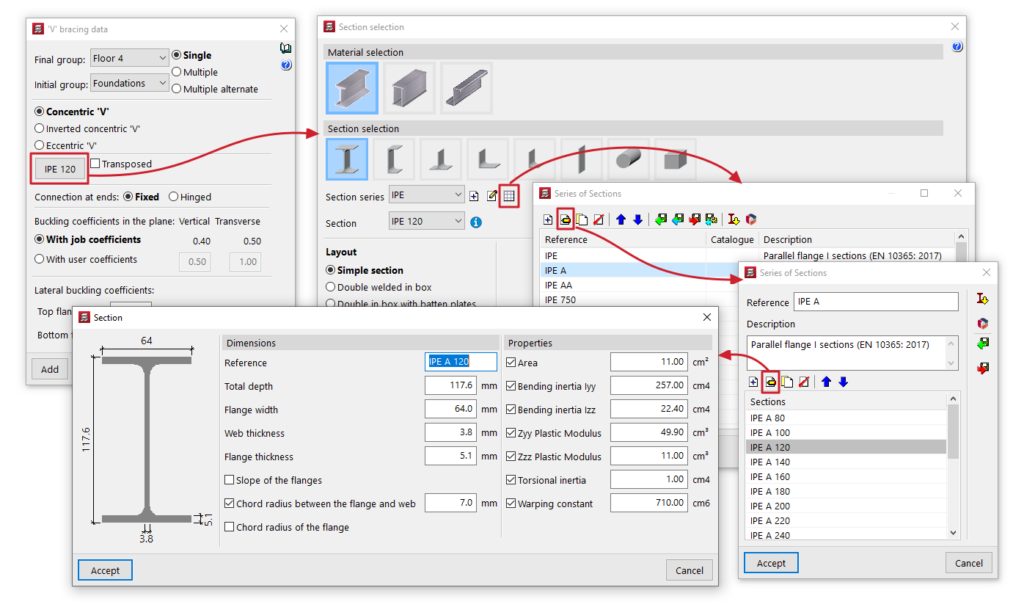
Task: Move series down in series list toolbar
Action: click(638, 220)
